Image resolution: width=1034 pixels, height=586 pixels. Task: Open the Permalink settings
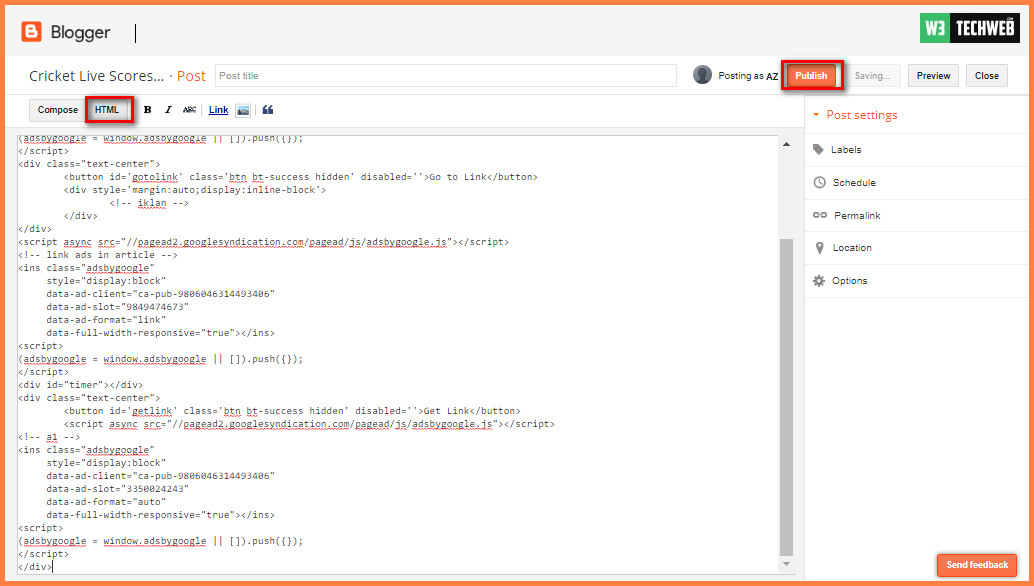coord(856,216)
